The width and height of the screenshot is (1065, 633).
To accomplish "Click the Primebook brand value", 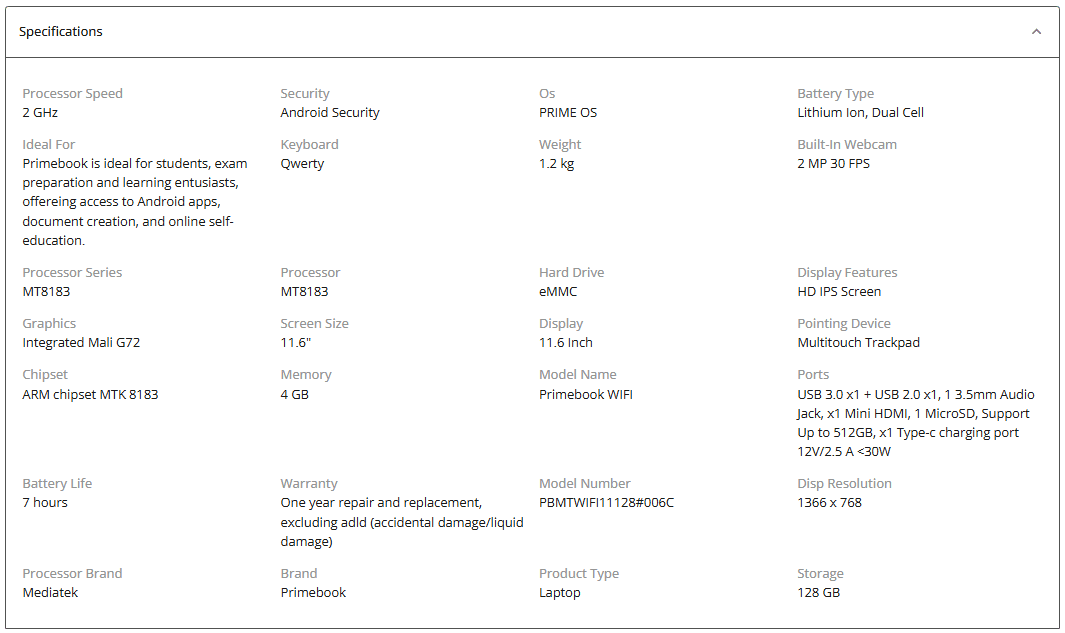I will 313,592.
